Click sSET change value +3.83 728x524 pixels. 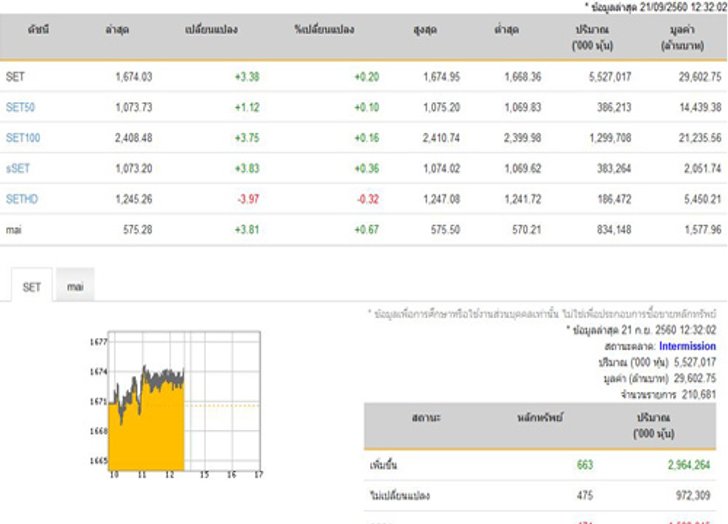(247, 168)
